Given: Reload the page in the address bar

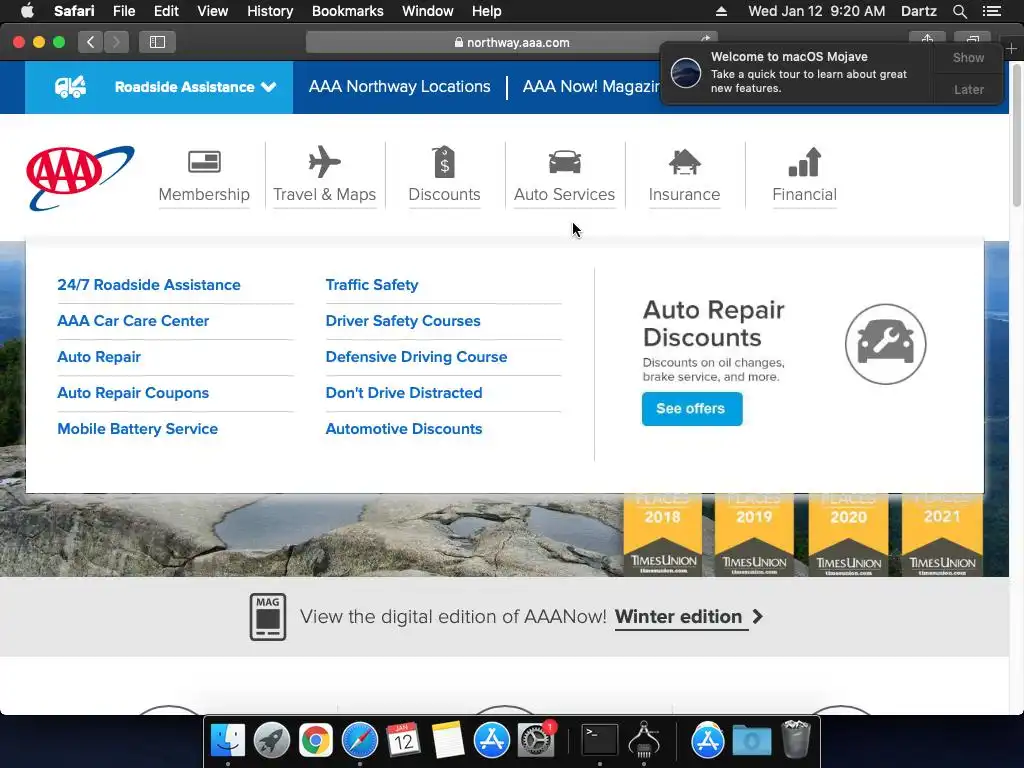Looking at the screenshot, I should [x=705, y=38].
